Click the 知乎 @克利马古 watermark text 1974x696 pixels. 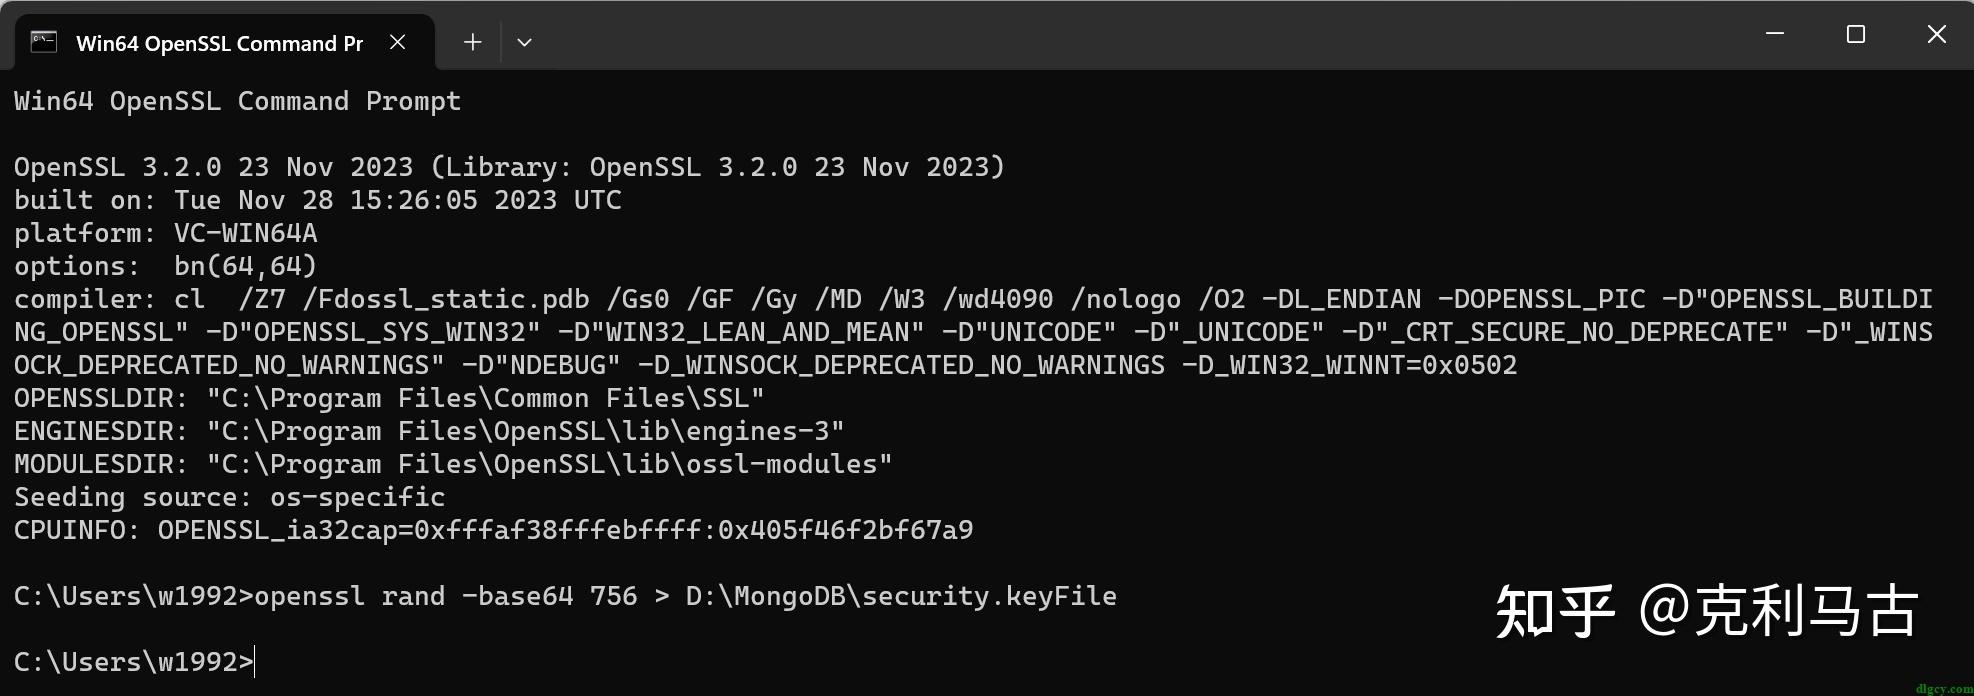point(1706,611)
